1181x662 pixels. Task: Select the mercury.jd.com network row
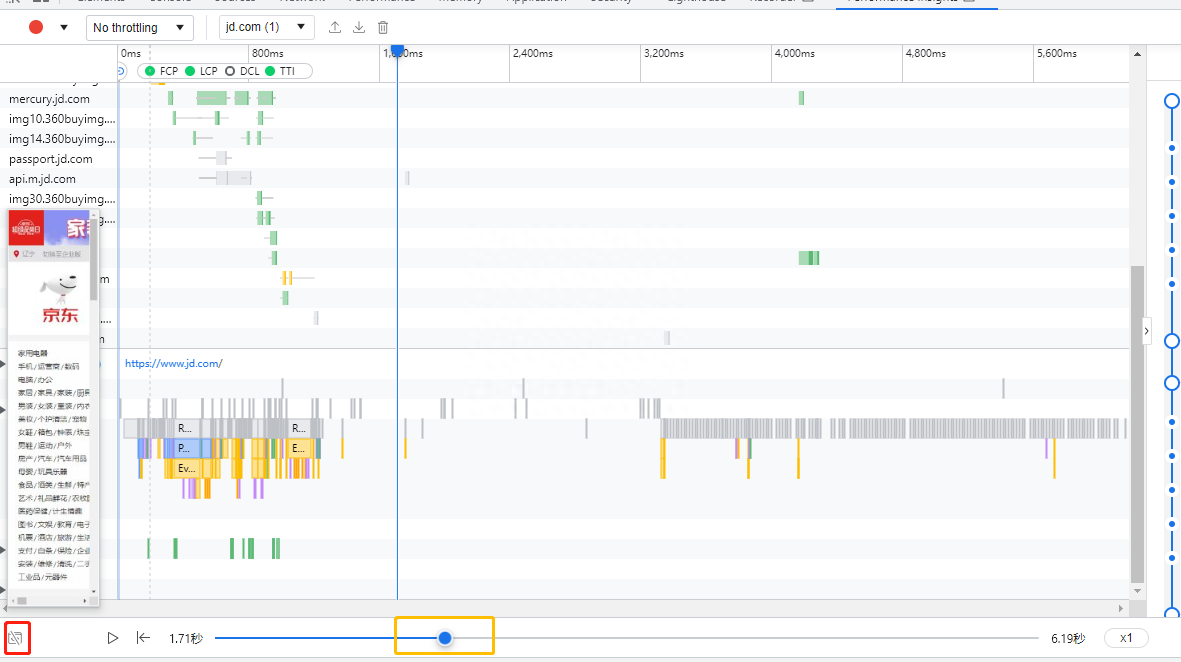click(x=50, y=99)
